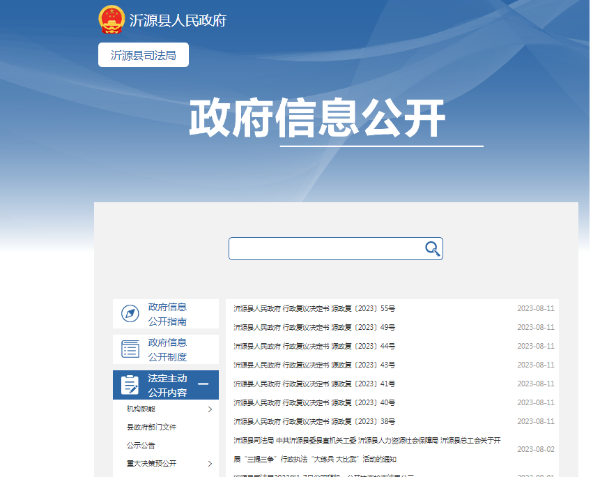Click the list icon for 政府信息公开制度
The height and width of the screenshot is (477, 600).
(x=130, y=349)
